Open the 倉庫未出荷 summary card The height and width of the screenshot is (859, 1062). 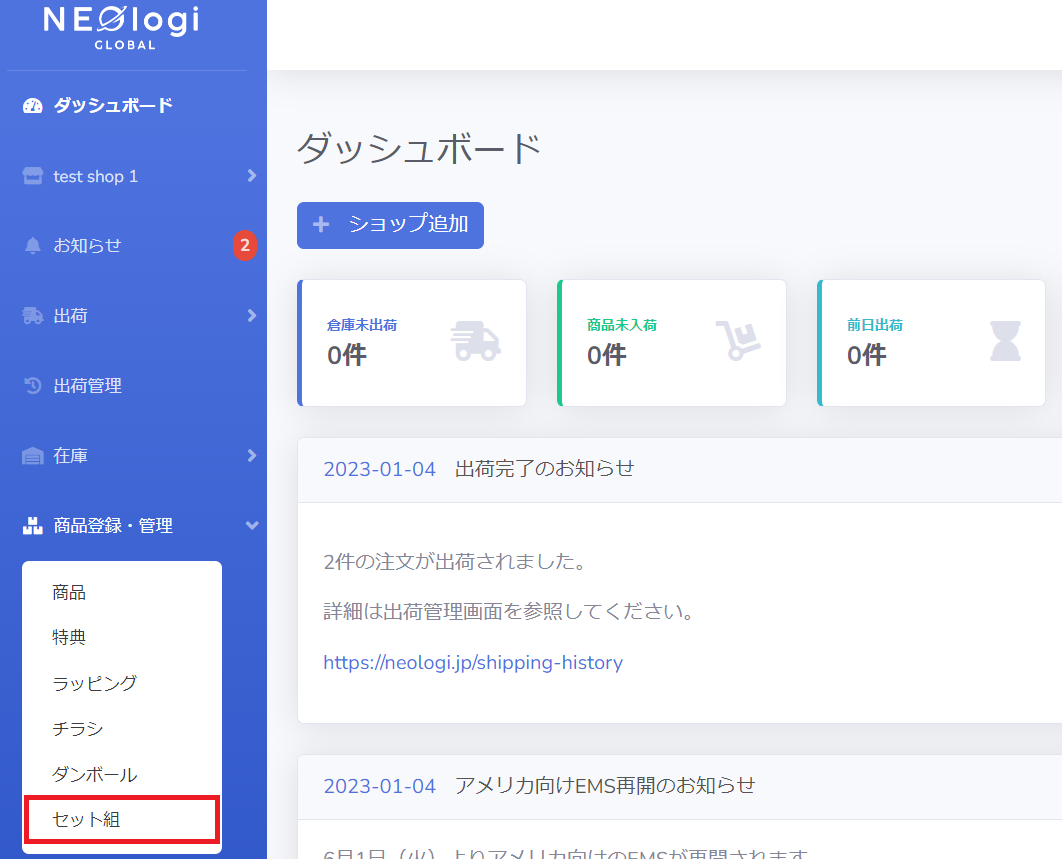point(412,343)
